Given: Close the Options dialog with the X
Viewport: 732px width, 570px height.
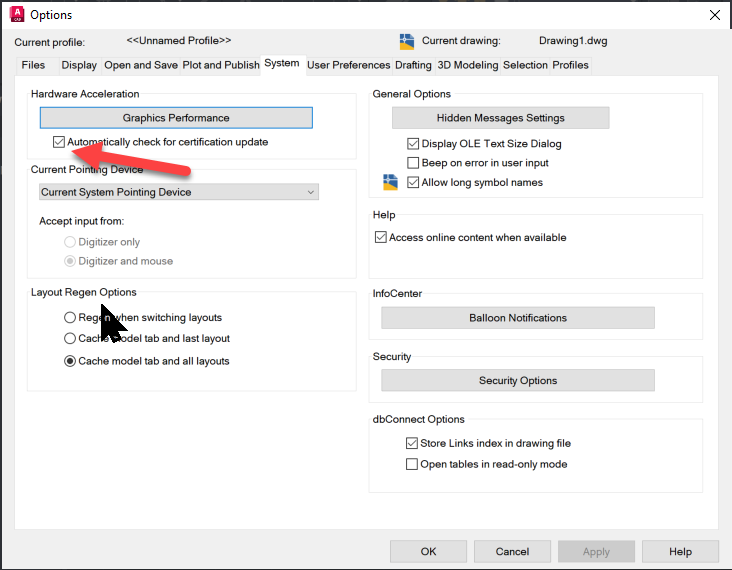Looking at the screenshot, I should click(x=714, y=15).
